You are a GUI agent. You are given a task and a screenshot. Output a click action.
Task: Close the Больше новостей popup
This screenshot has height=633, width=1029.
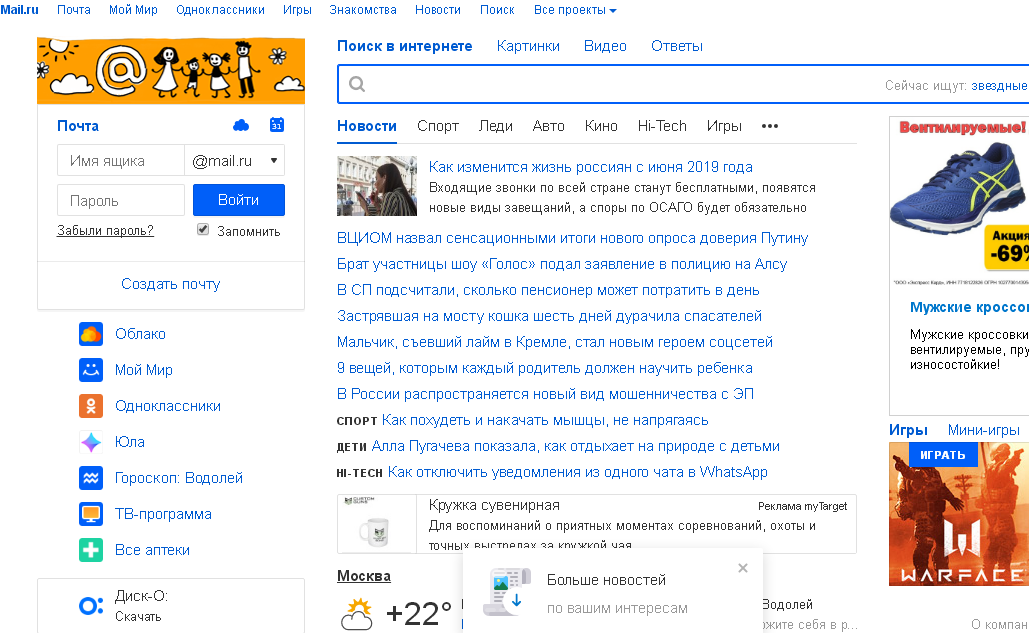742,568
